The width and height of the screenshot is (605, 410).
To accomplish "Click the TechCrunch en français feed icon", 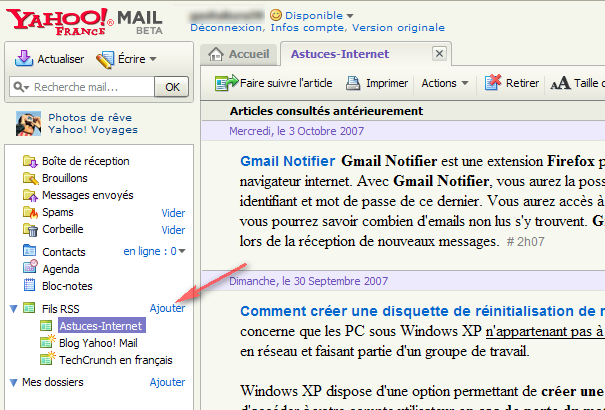I will pos(47,359).
